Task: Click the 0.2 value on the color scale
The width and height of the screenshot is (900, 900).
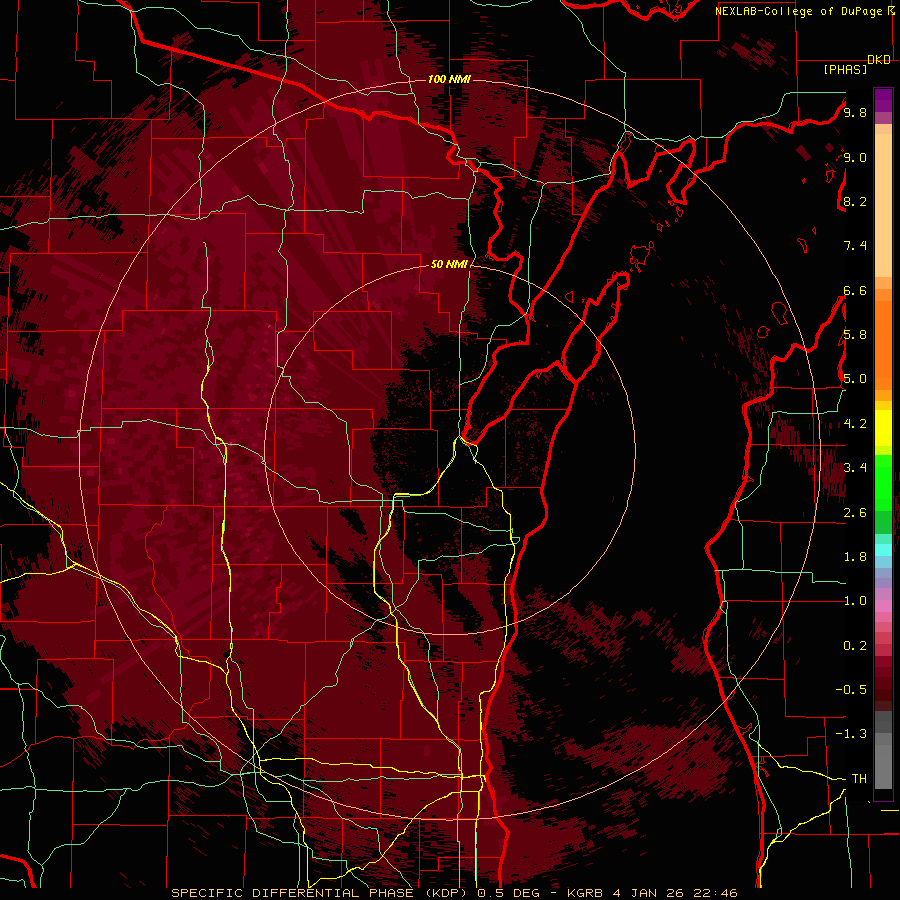Action: click(855, 646)
